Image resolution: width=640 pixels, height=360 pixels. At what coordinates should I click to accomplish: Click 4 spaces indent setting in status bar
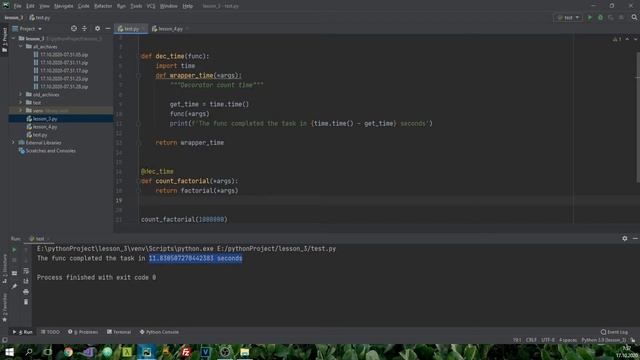click(568, 340)
